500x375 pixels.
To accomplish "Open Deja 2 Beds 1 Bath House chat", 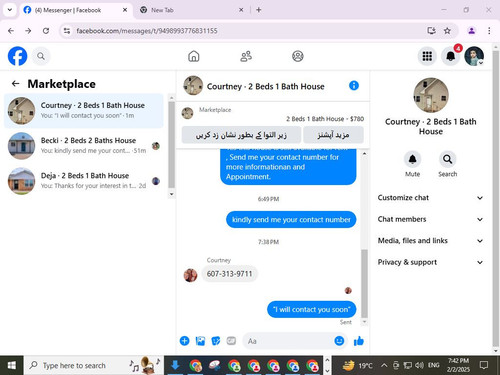I will coord(84,181).
